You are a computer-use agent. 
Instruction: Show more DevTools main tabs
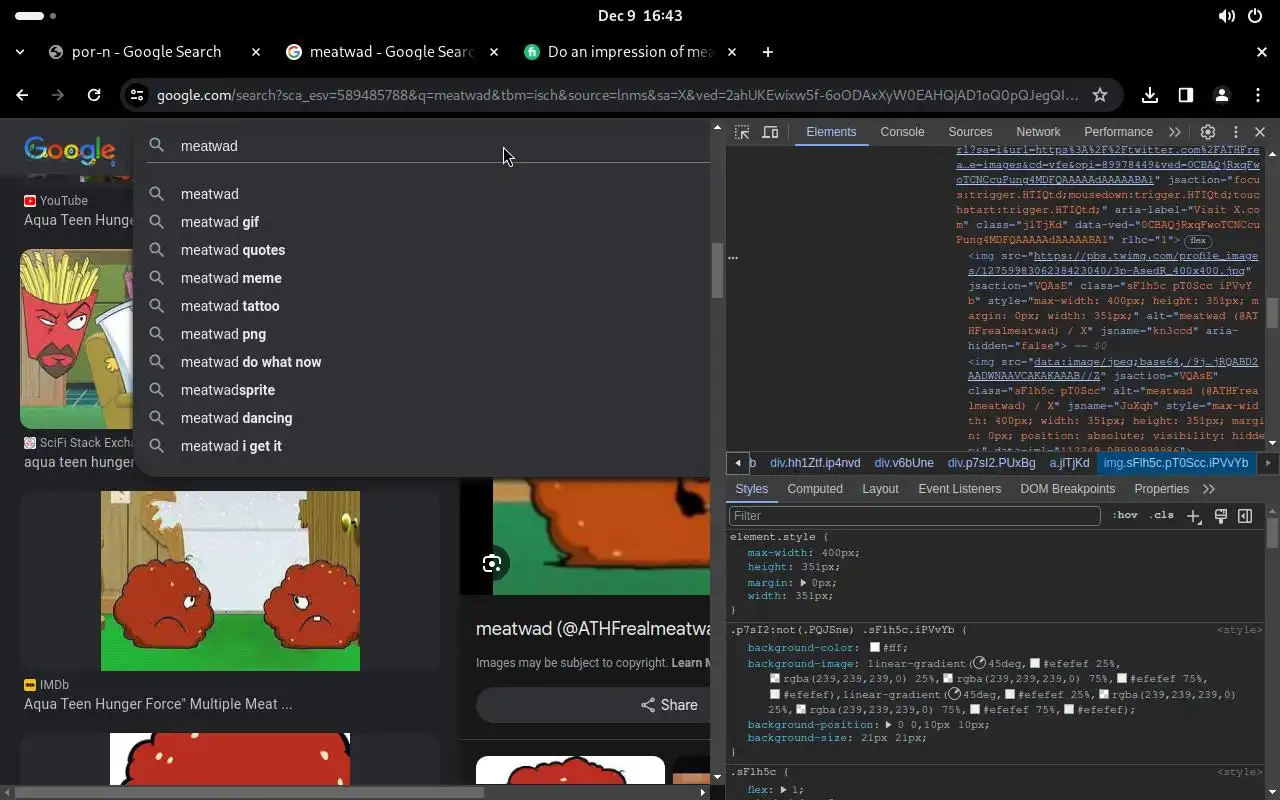pyautogui.click(x=1175, y=132)
